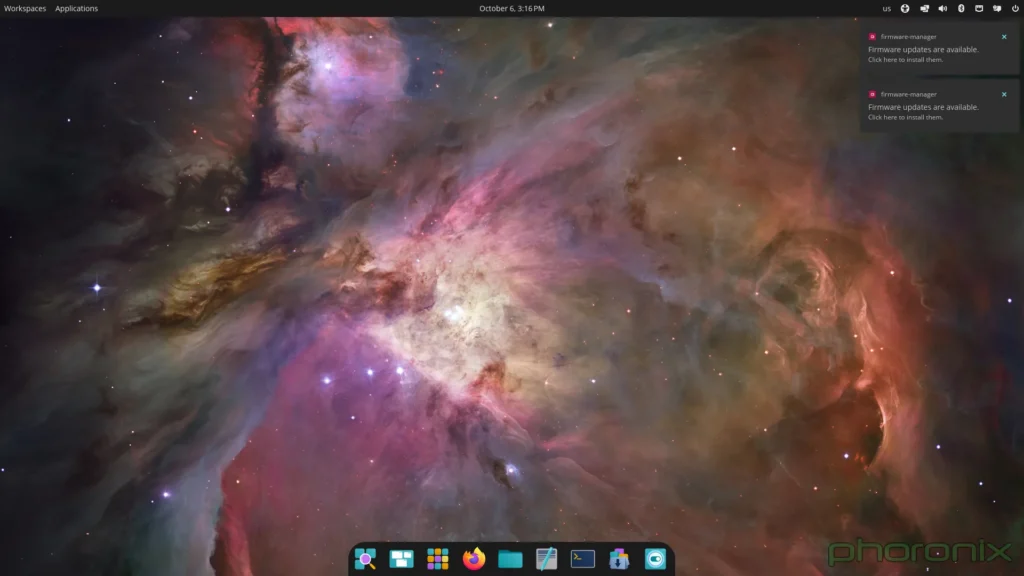Expand the 'us' keyboard layout indicator

[886, 9]
